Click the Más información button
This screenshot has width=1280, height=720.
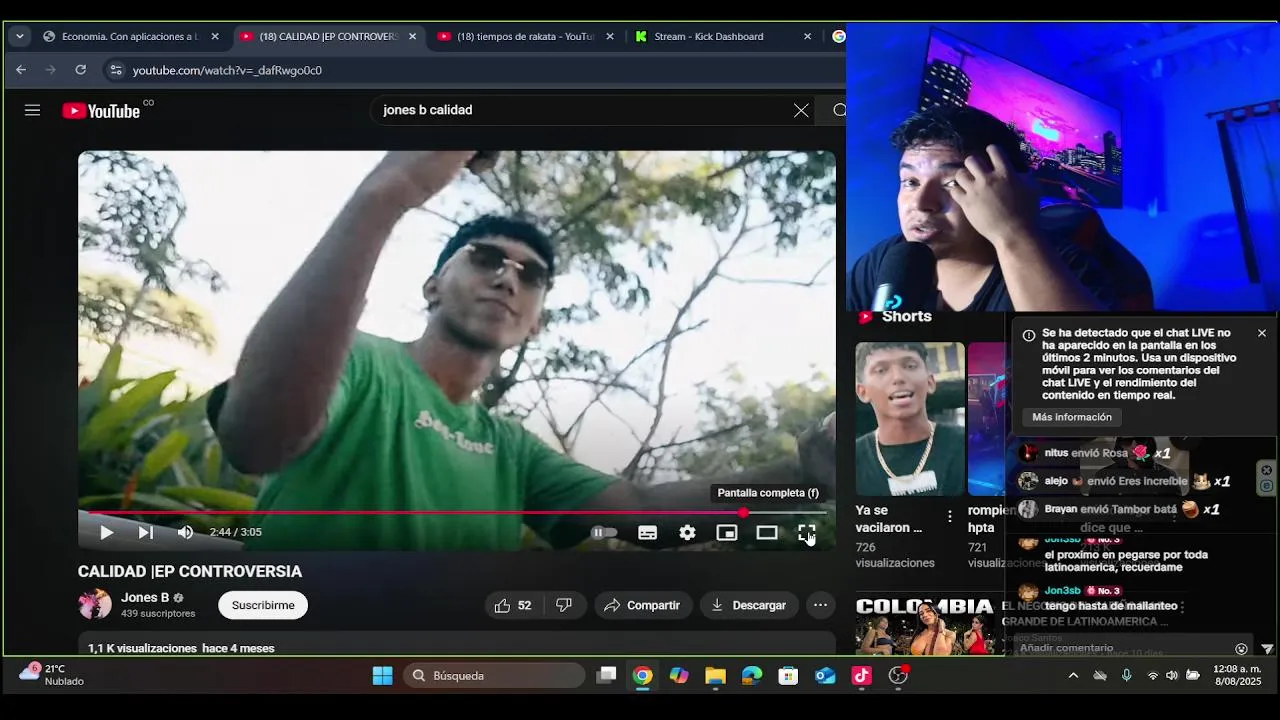coord(1072,417)
